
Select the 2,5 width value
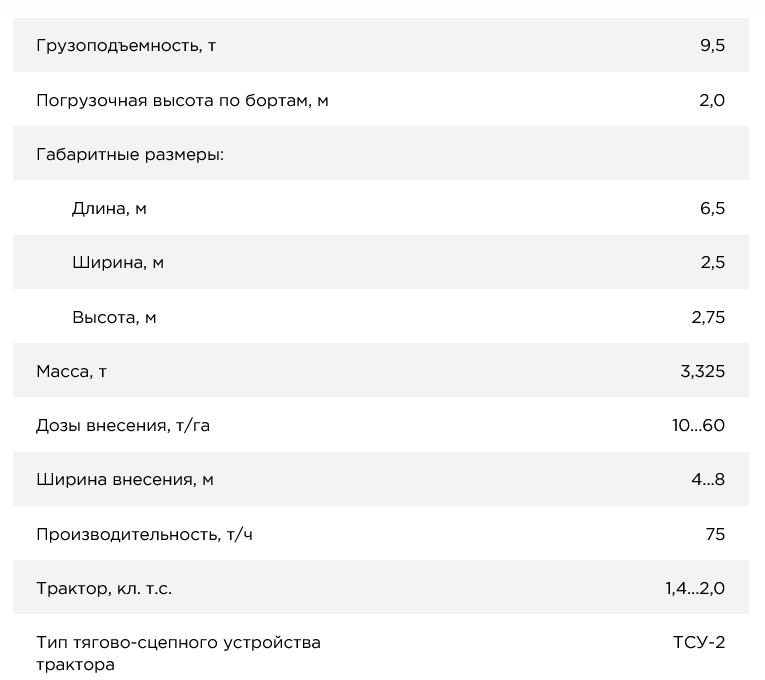point(712,263)
